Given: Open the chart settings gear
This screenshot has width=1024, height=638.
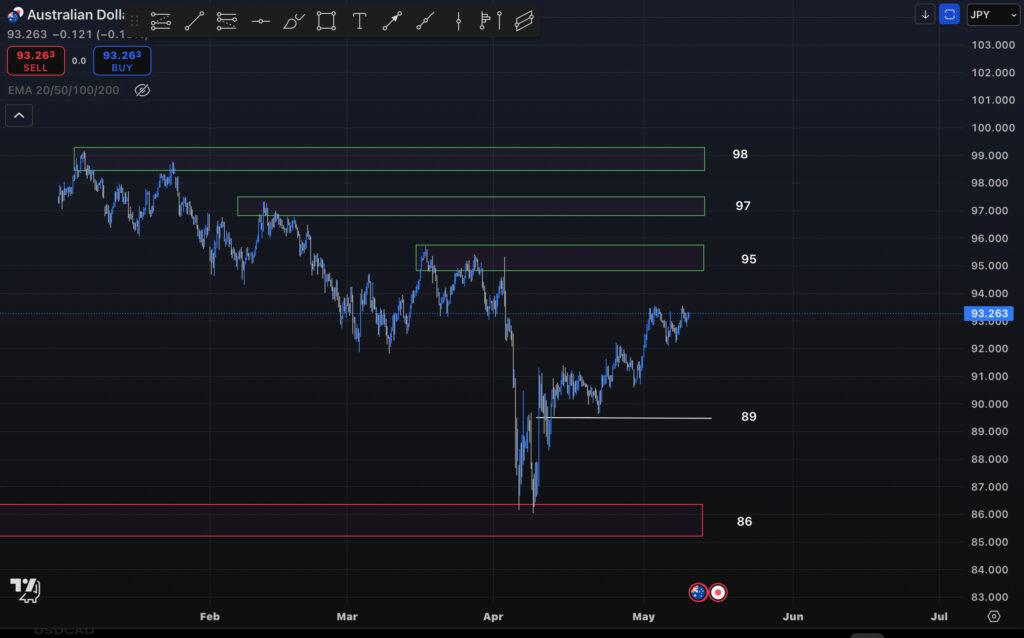Looking at the screenshot, I should click(x=993, y=618).
